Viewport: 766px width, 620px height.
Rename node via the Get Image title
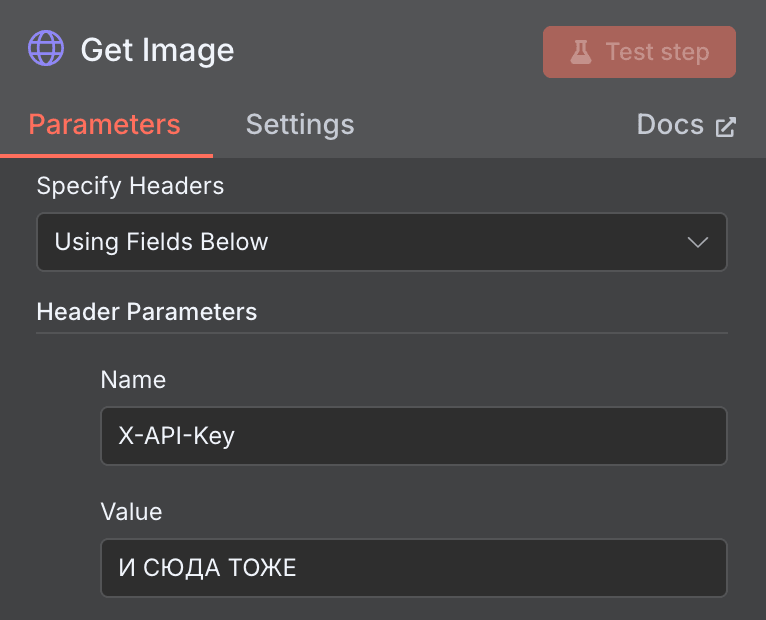click(x=157, y=50)
